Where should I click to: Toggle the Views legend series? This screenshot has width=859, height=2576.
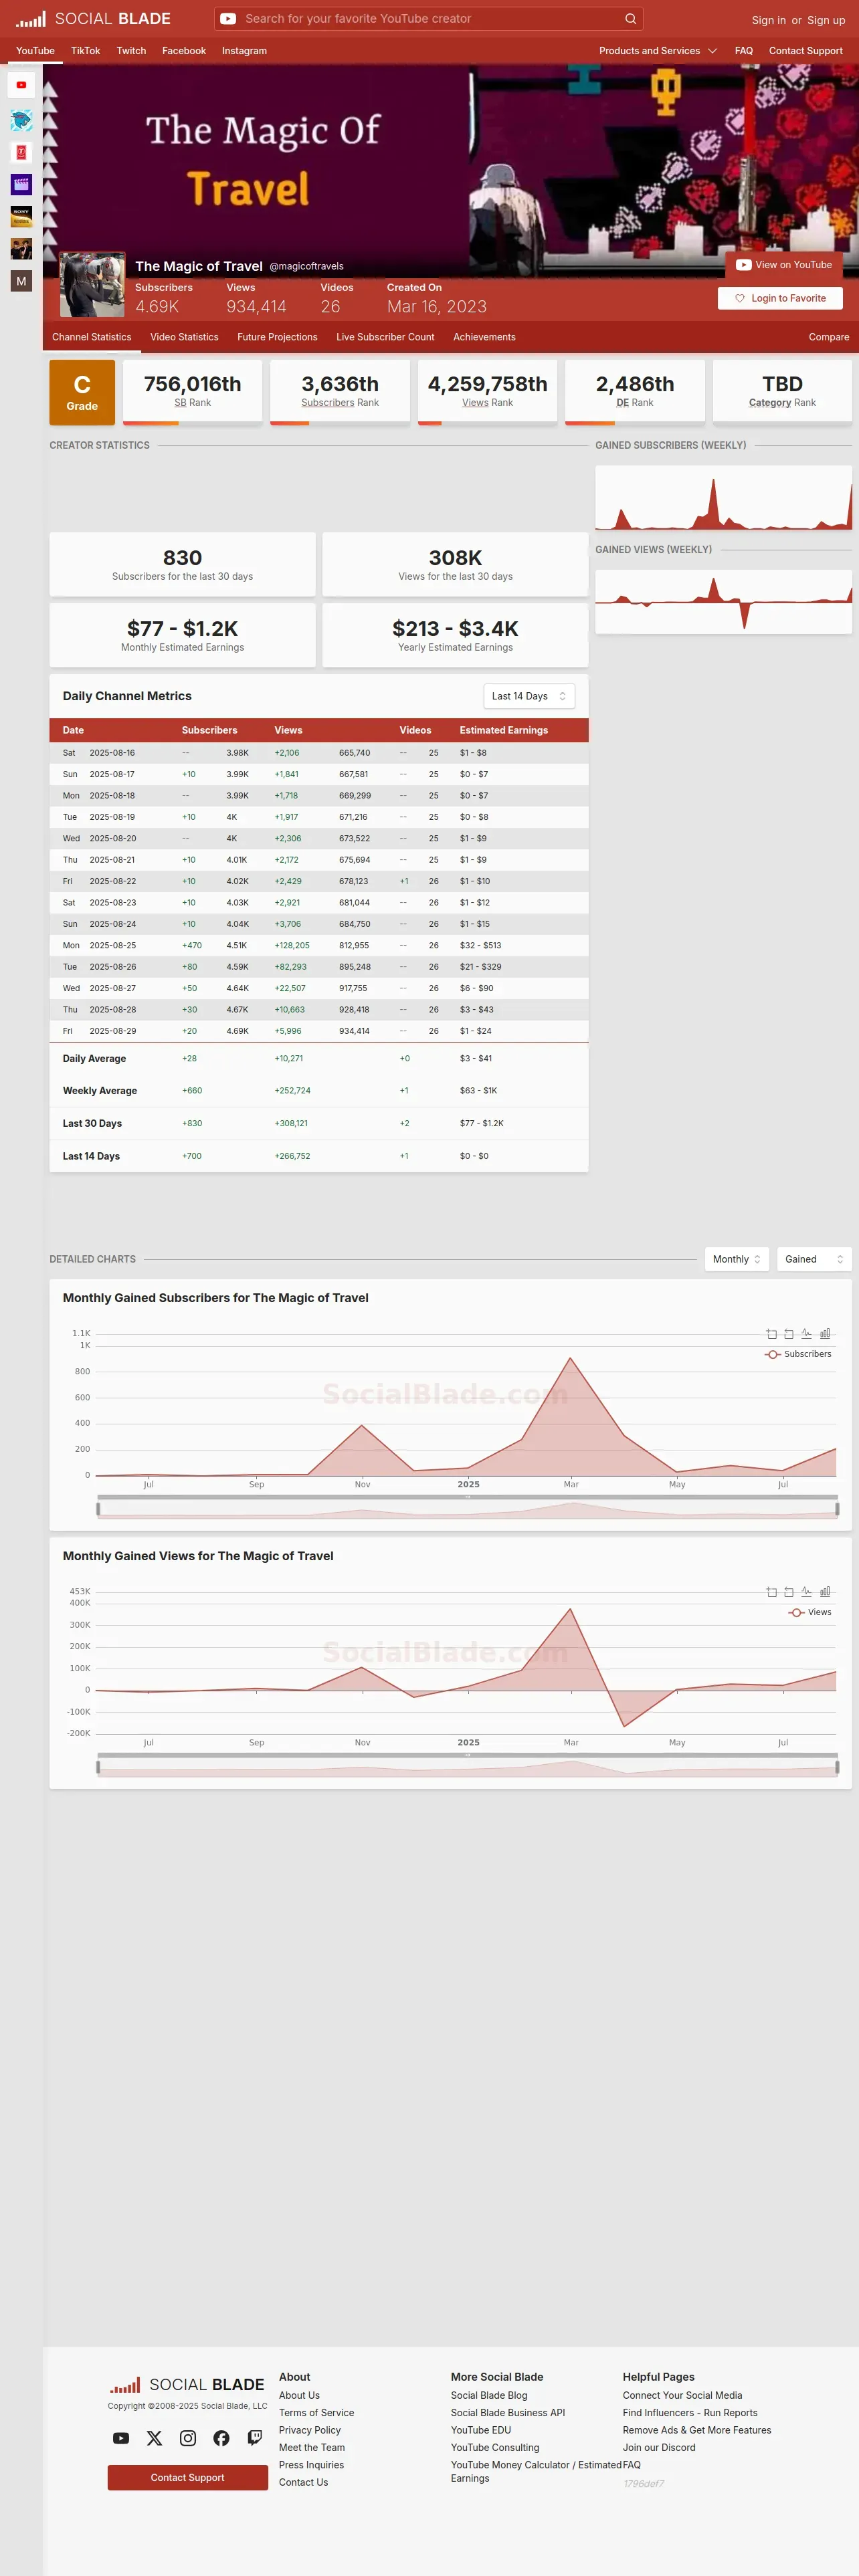[x=810, y=1612]
